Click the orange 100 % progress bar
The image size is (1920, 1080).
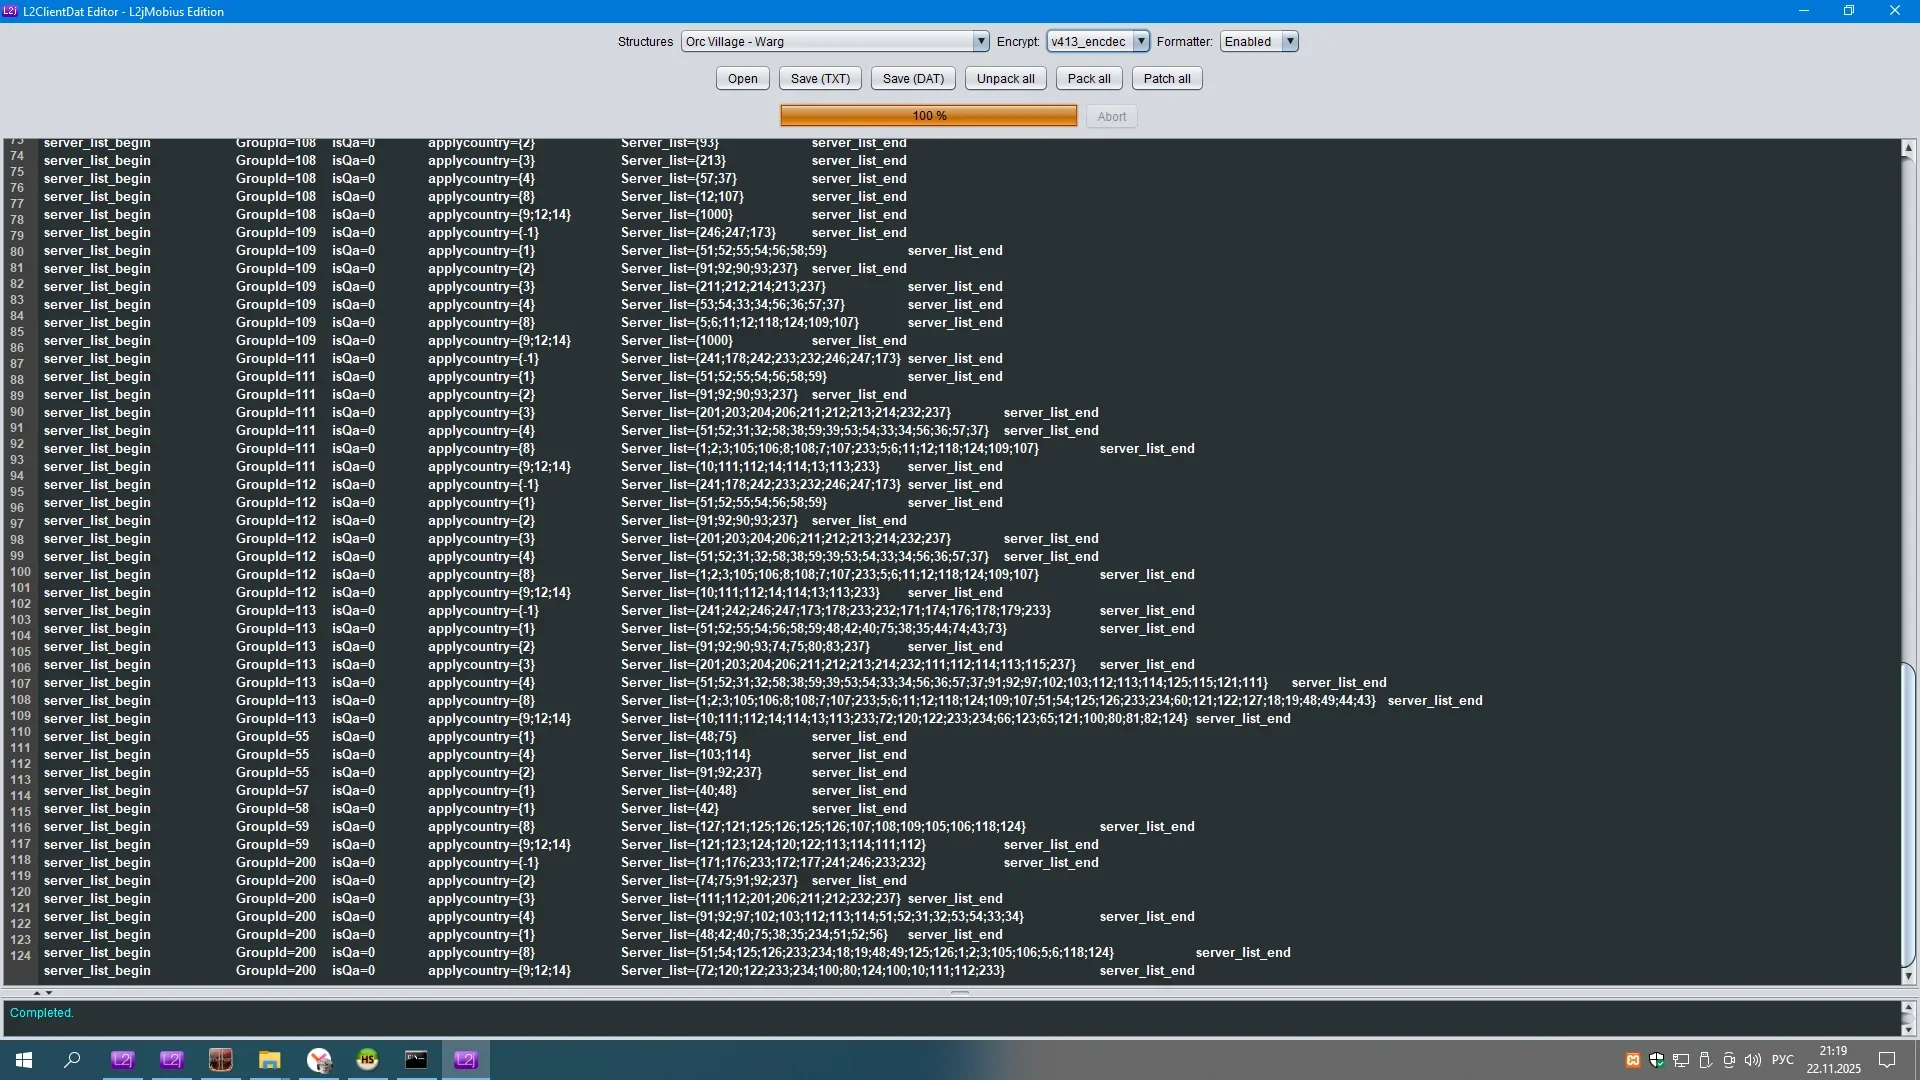pyautogui.click(x=928, y=116)
